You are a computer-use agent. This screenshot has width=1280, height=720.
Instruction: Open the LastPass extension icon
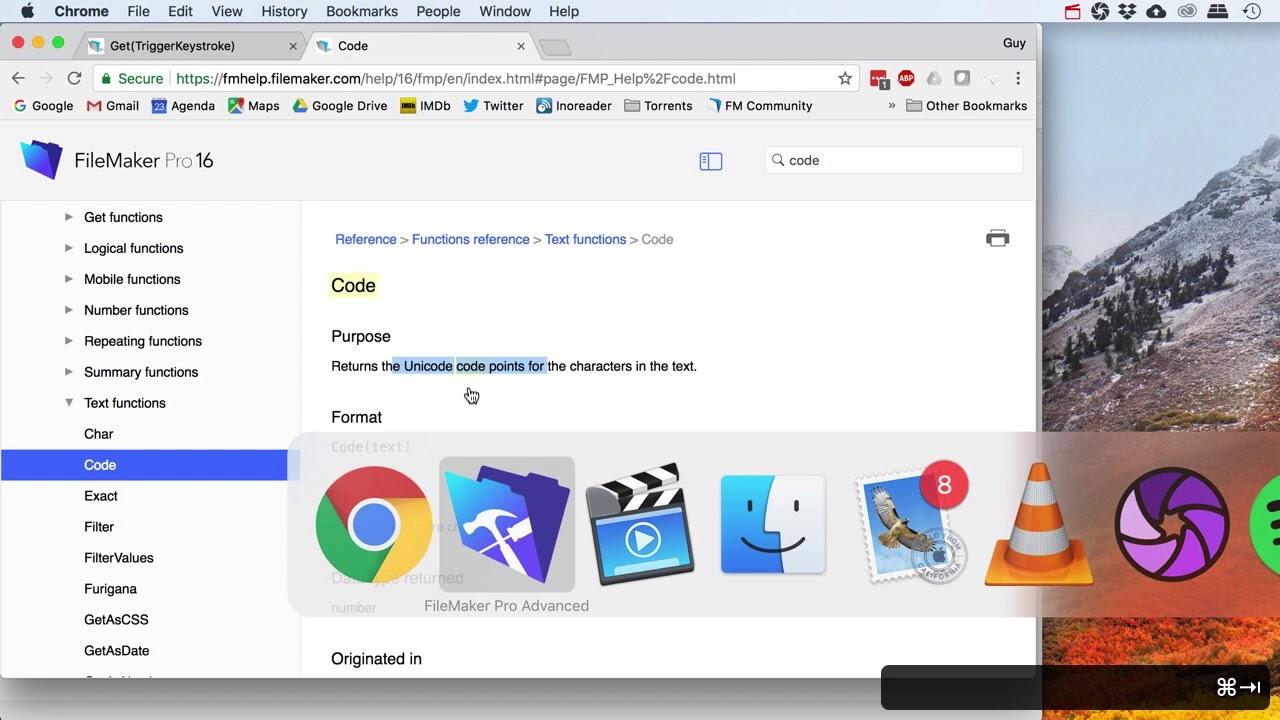coord(879,79)
